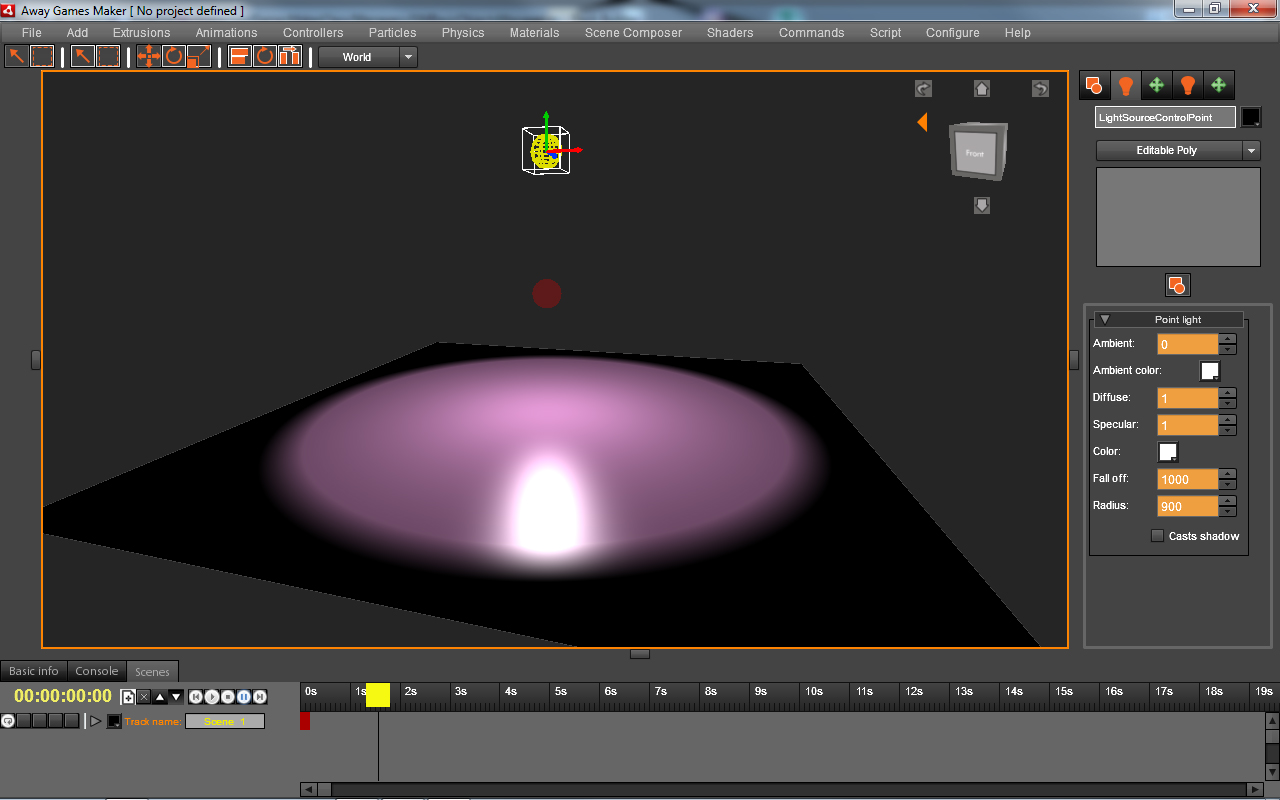Click the Front face of view cube

click(975, 153)
